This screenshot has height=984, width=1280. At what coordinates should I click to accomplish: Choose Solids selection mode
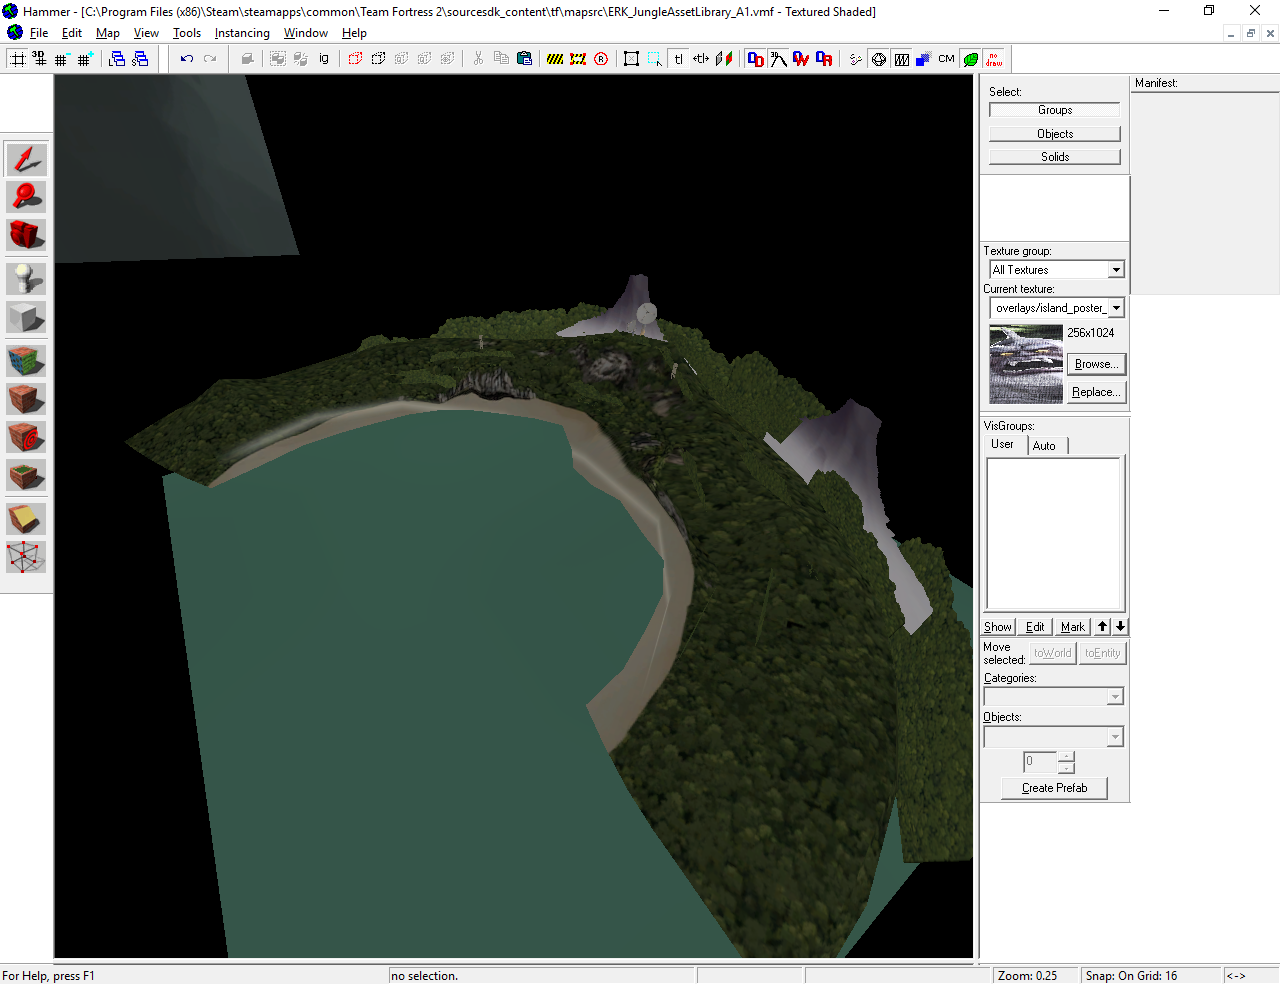point(1055,157)
